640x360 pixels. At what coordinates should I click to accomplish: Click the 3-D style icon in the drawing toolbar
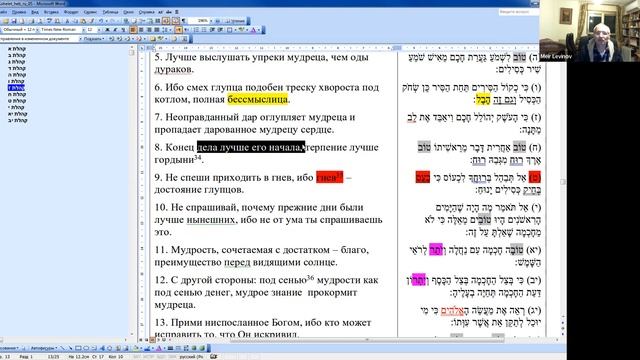click(202, 348)
